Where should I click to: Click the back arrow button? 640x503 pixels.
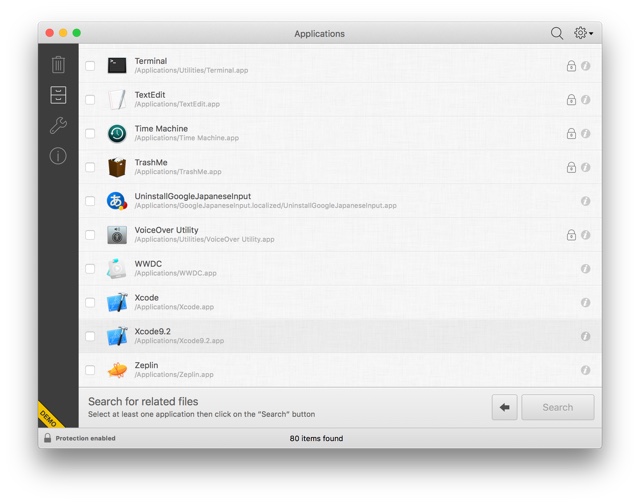[x=504, y=407]
